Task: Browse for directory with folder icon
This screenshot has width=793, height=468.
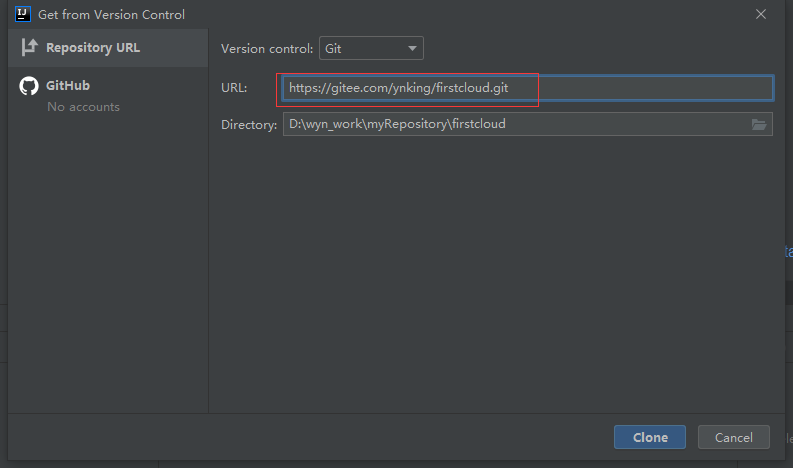Action: click(759, 124)
